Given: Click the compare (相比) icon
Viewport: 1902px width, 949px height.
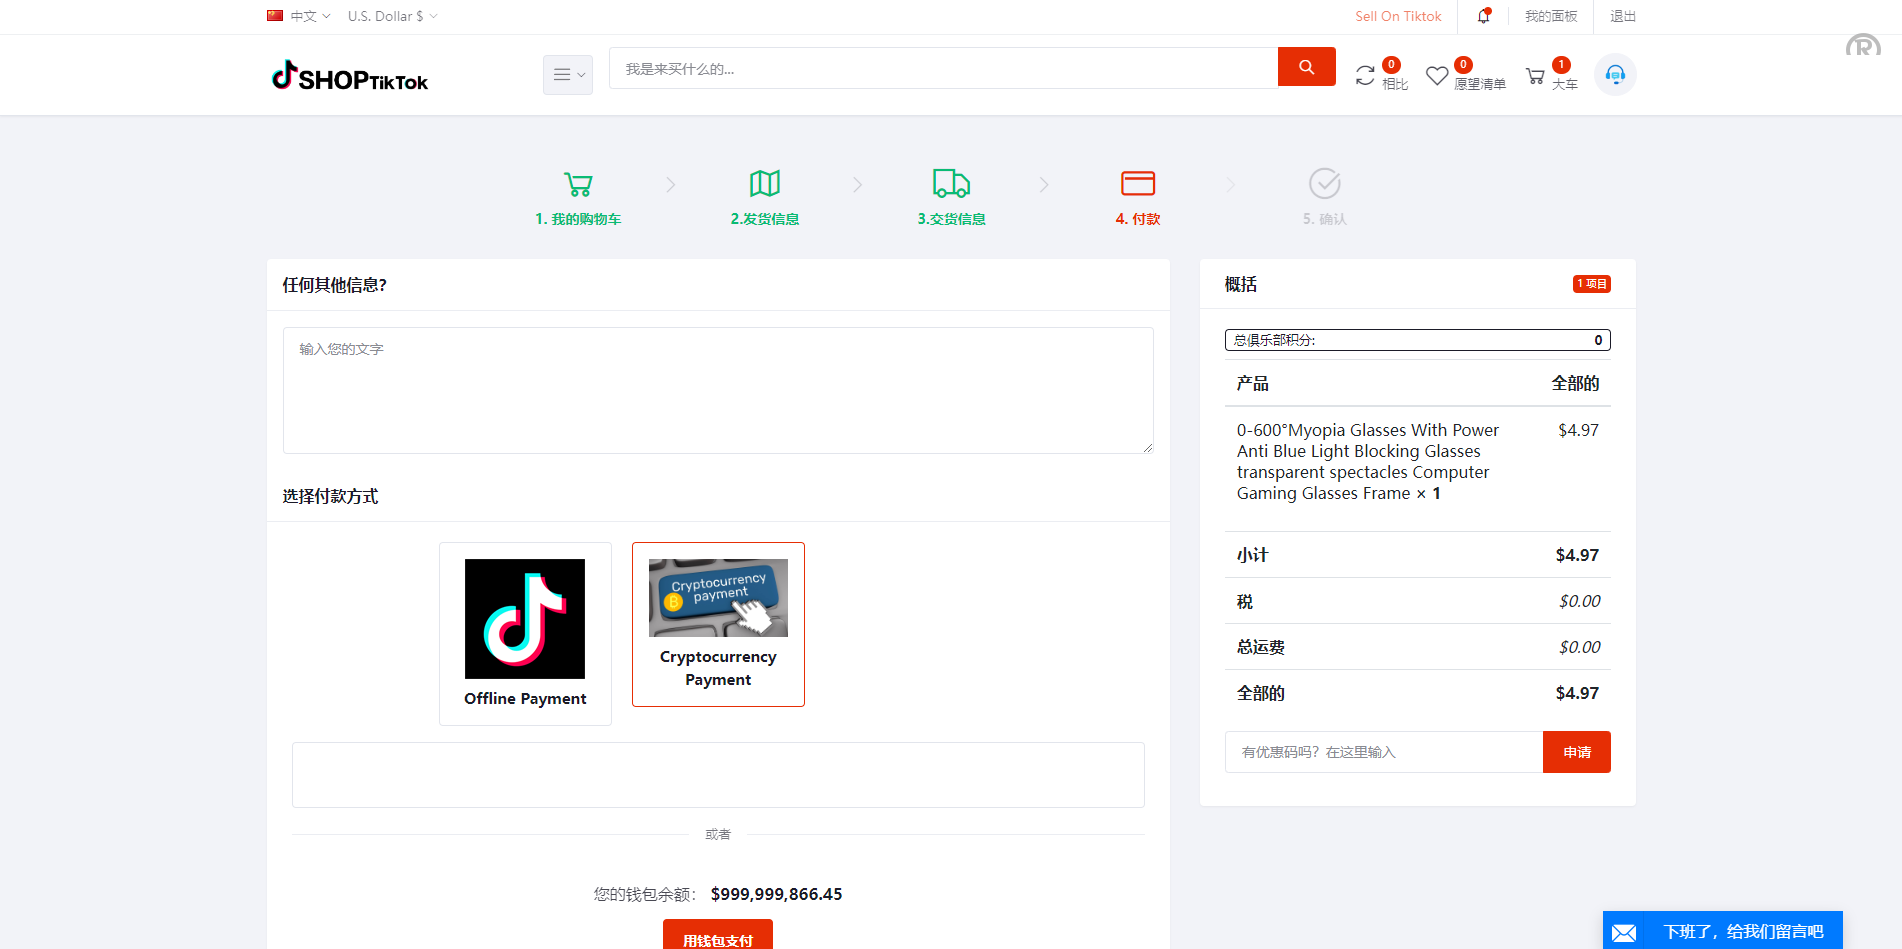Looking at the screenshot, I should click(1367, 75).
